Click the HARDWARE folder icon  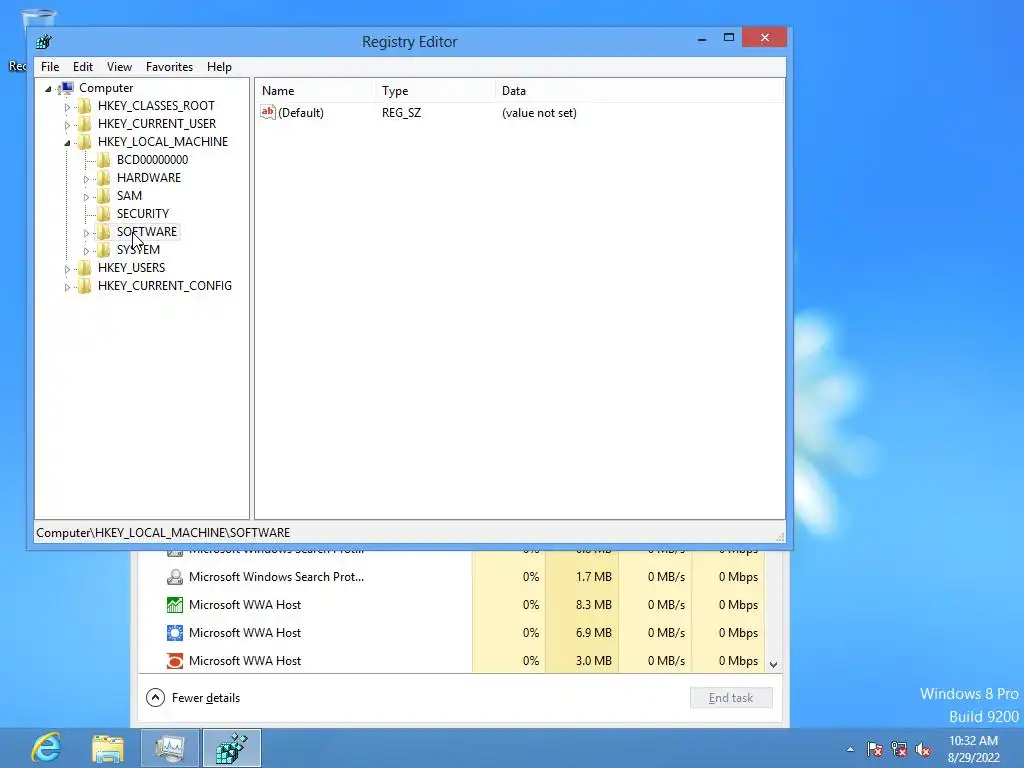tap(103, 178)
